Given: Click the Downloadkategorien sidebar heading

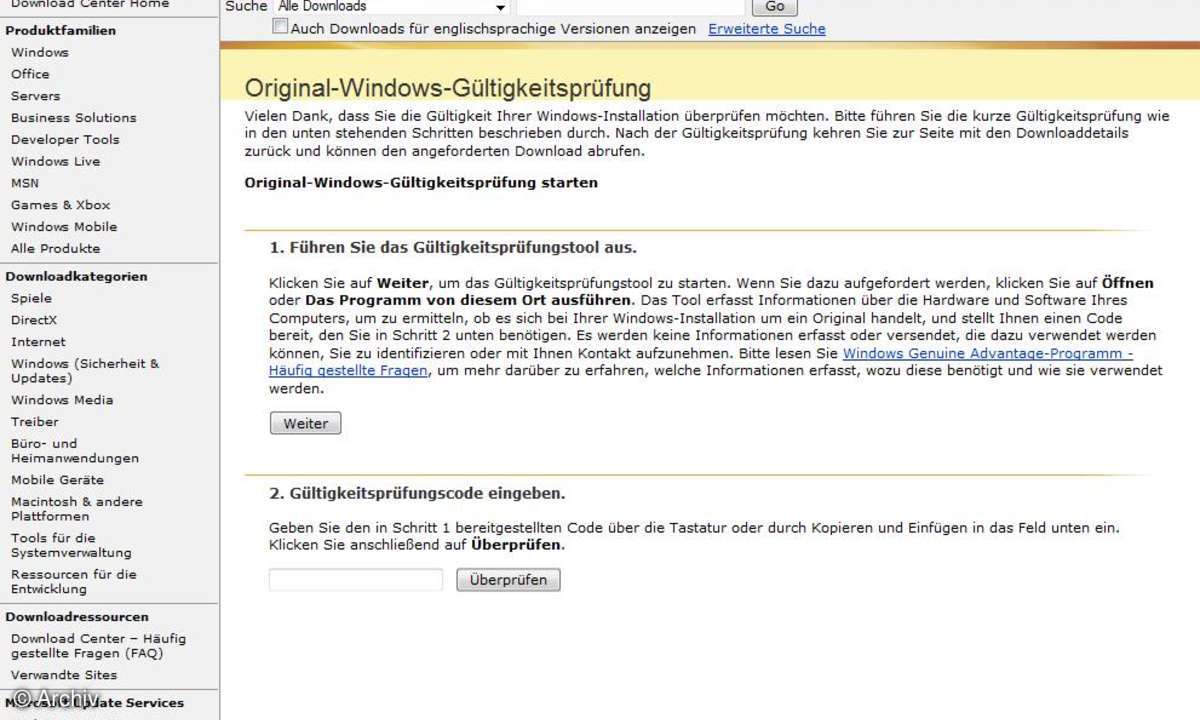Looking at the screenshot, I should tap(76, 277).
